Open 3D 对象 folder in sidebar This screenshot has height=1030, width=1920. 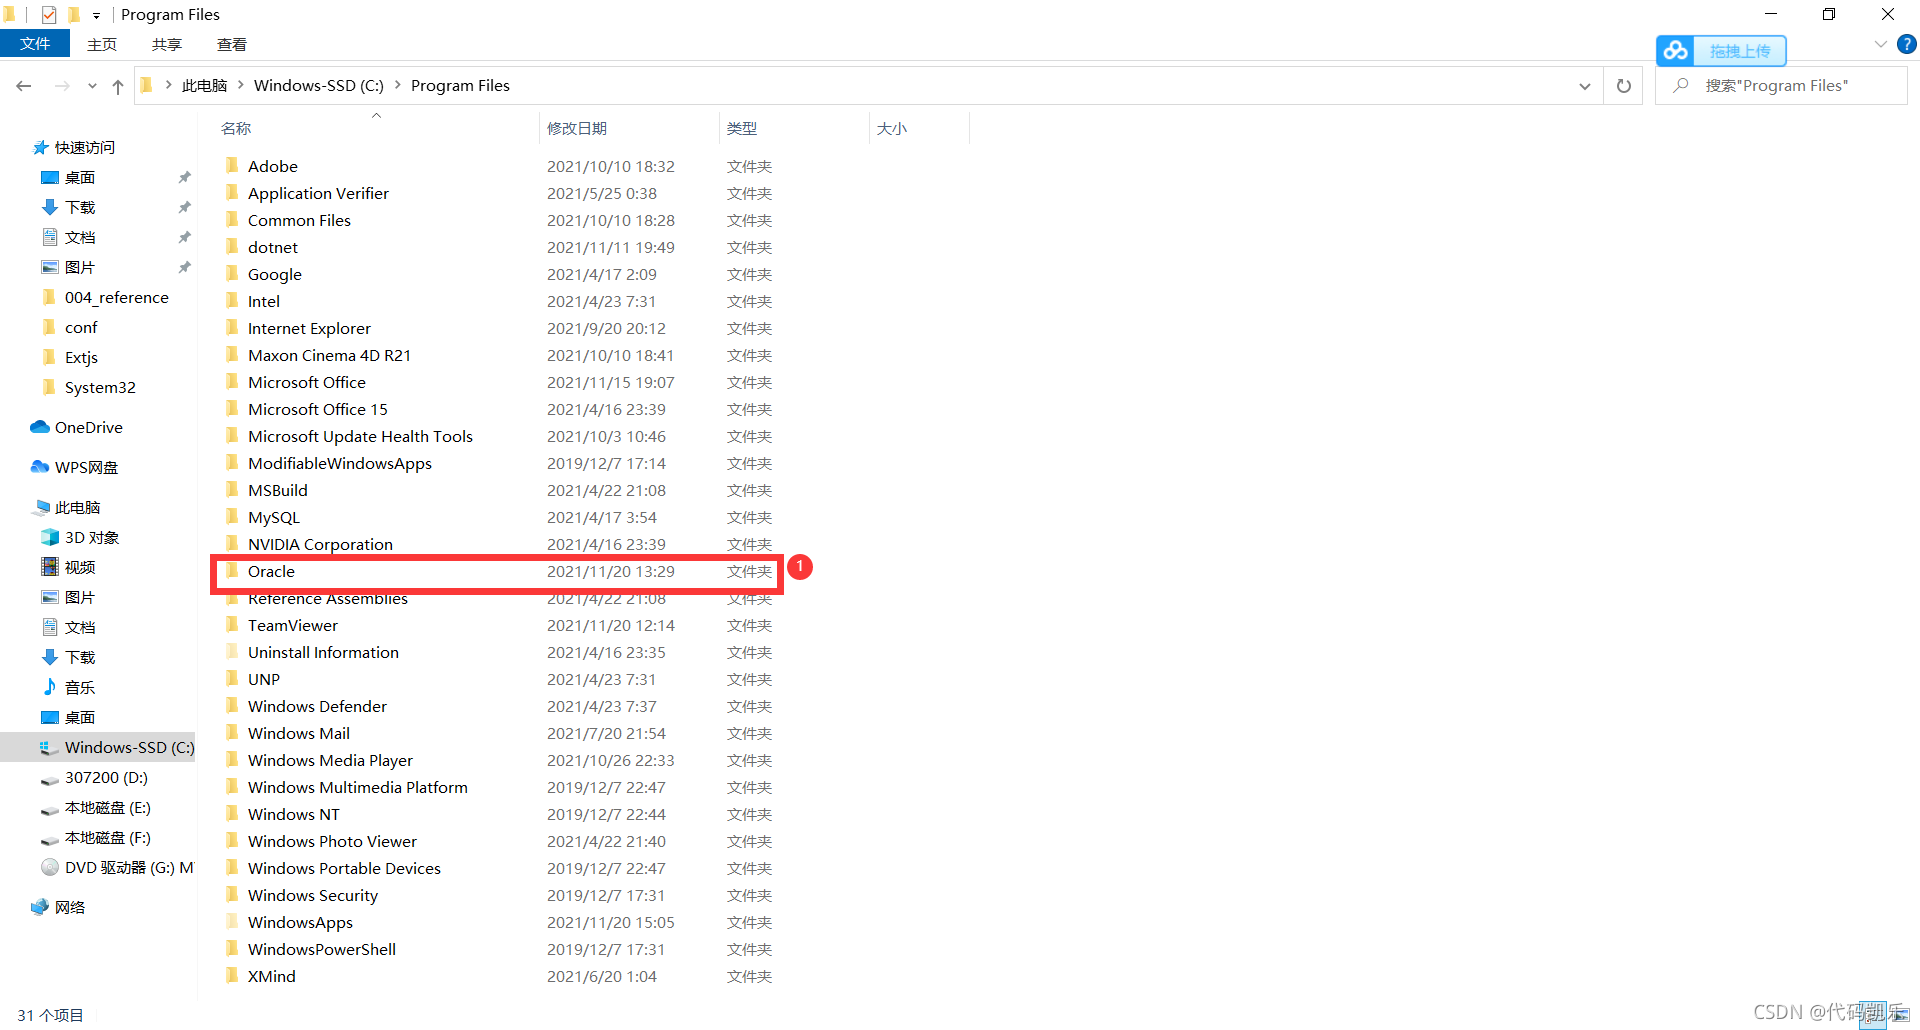(80, 537)
